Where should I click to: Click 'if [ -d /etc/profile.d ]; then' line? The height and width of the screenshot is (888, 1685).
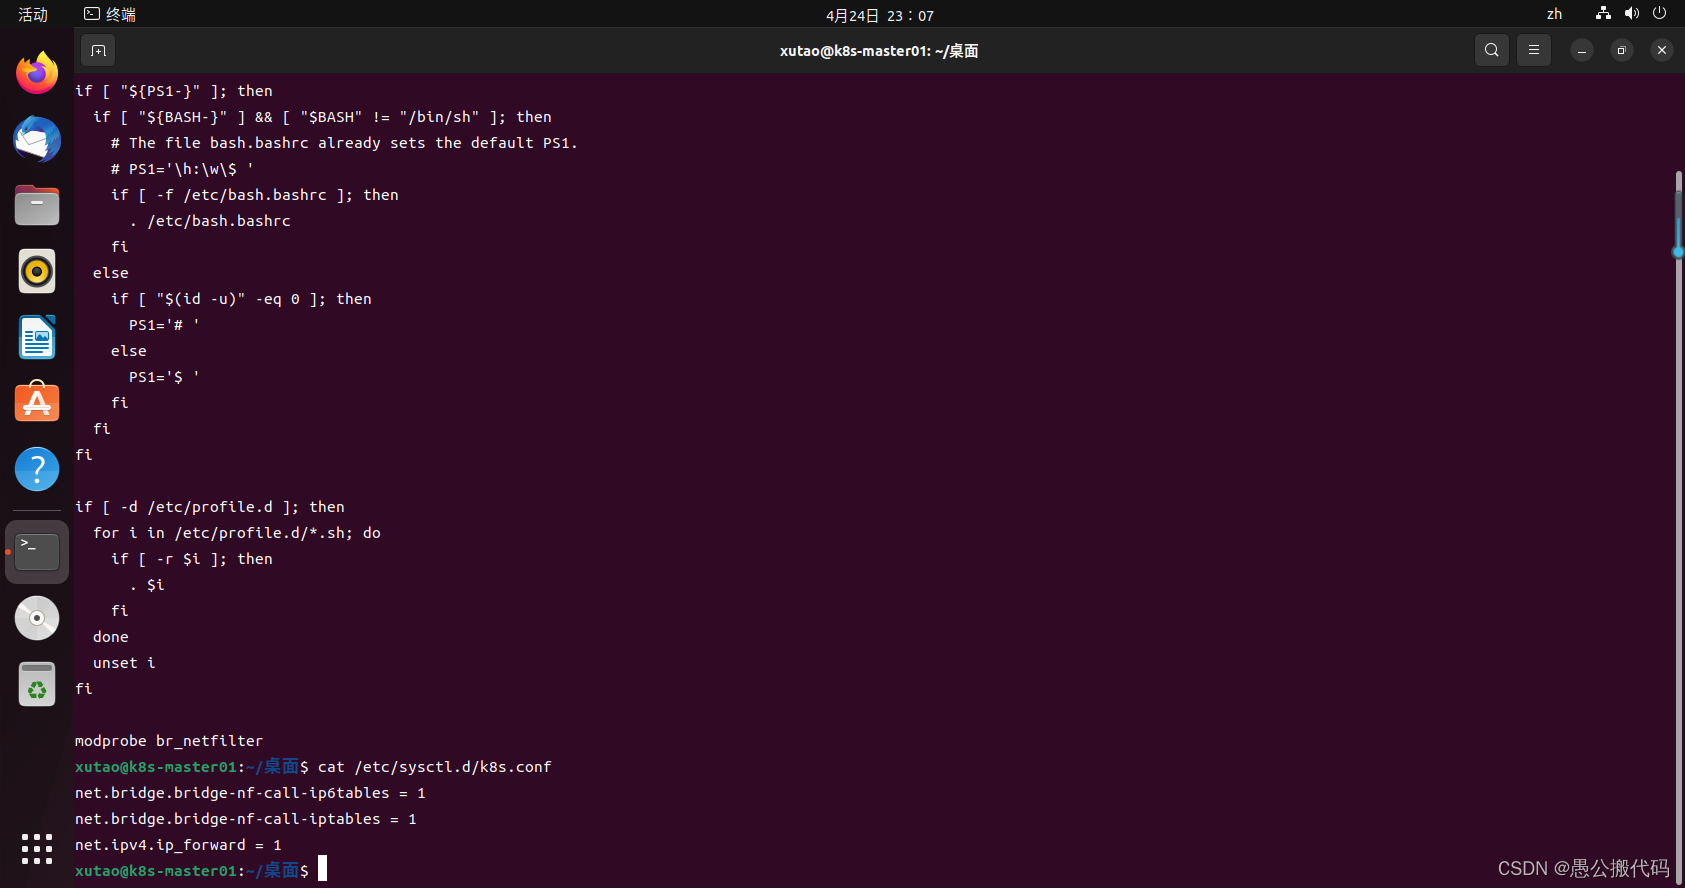[x=210, y=507]
